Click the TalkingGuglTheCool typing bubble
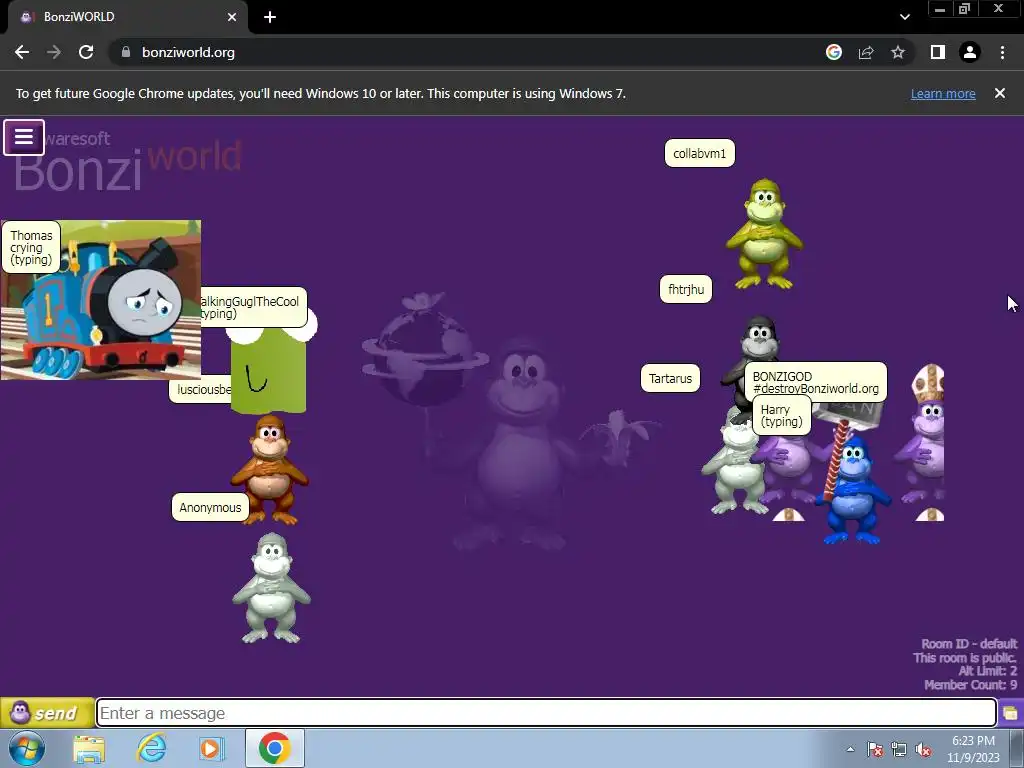The image size is (1024, 768). [x=253, y=307]
